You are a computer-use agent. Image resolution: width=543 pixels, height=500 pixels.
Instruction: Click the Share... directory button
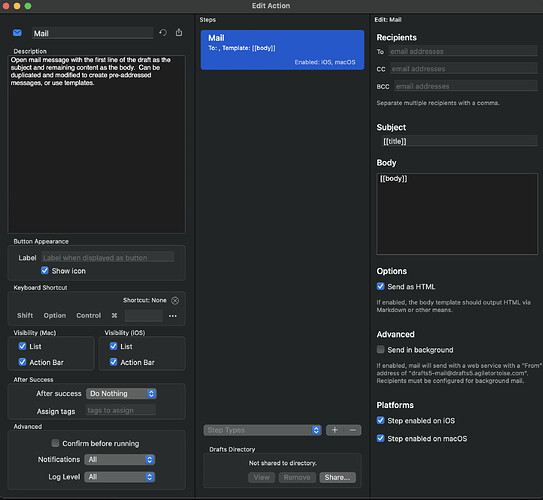click(x=337, y=477)
